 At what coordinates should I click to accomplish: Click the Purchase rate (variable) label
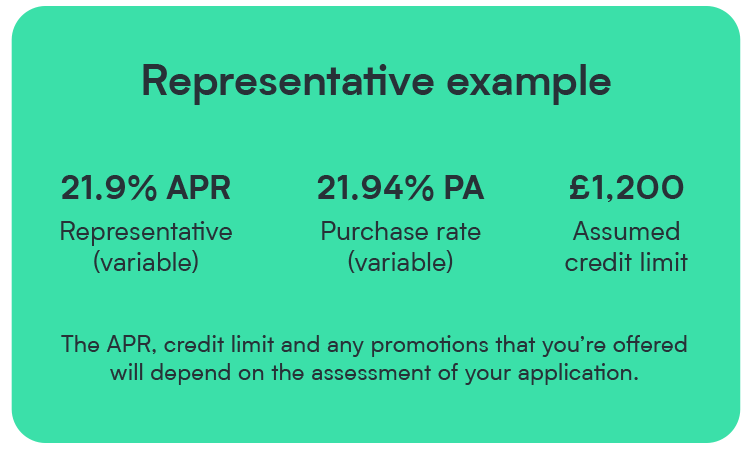[x=400, y=247]
